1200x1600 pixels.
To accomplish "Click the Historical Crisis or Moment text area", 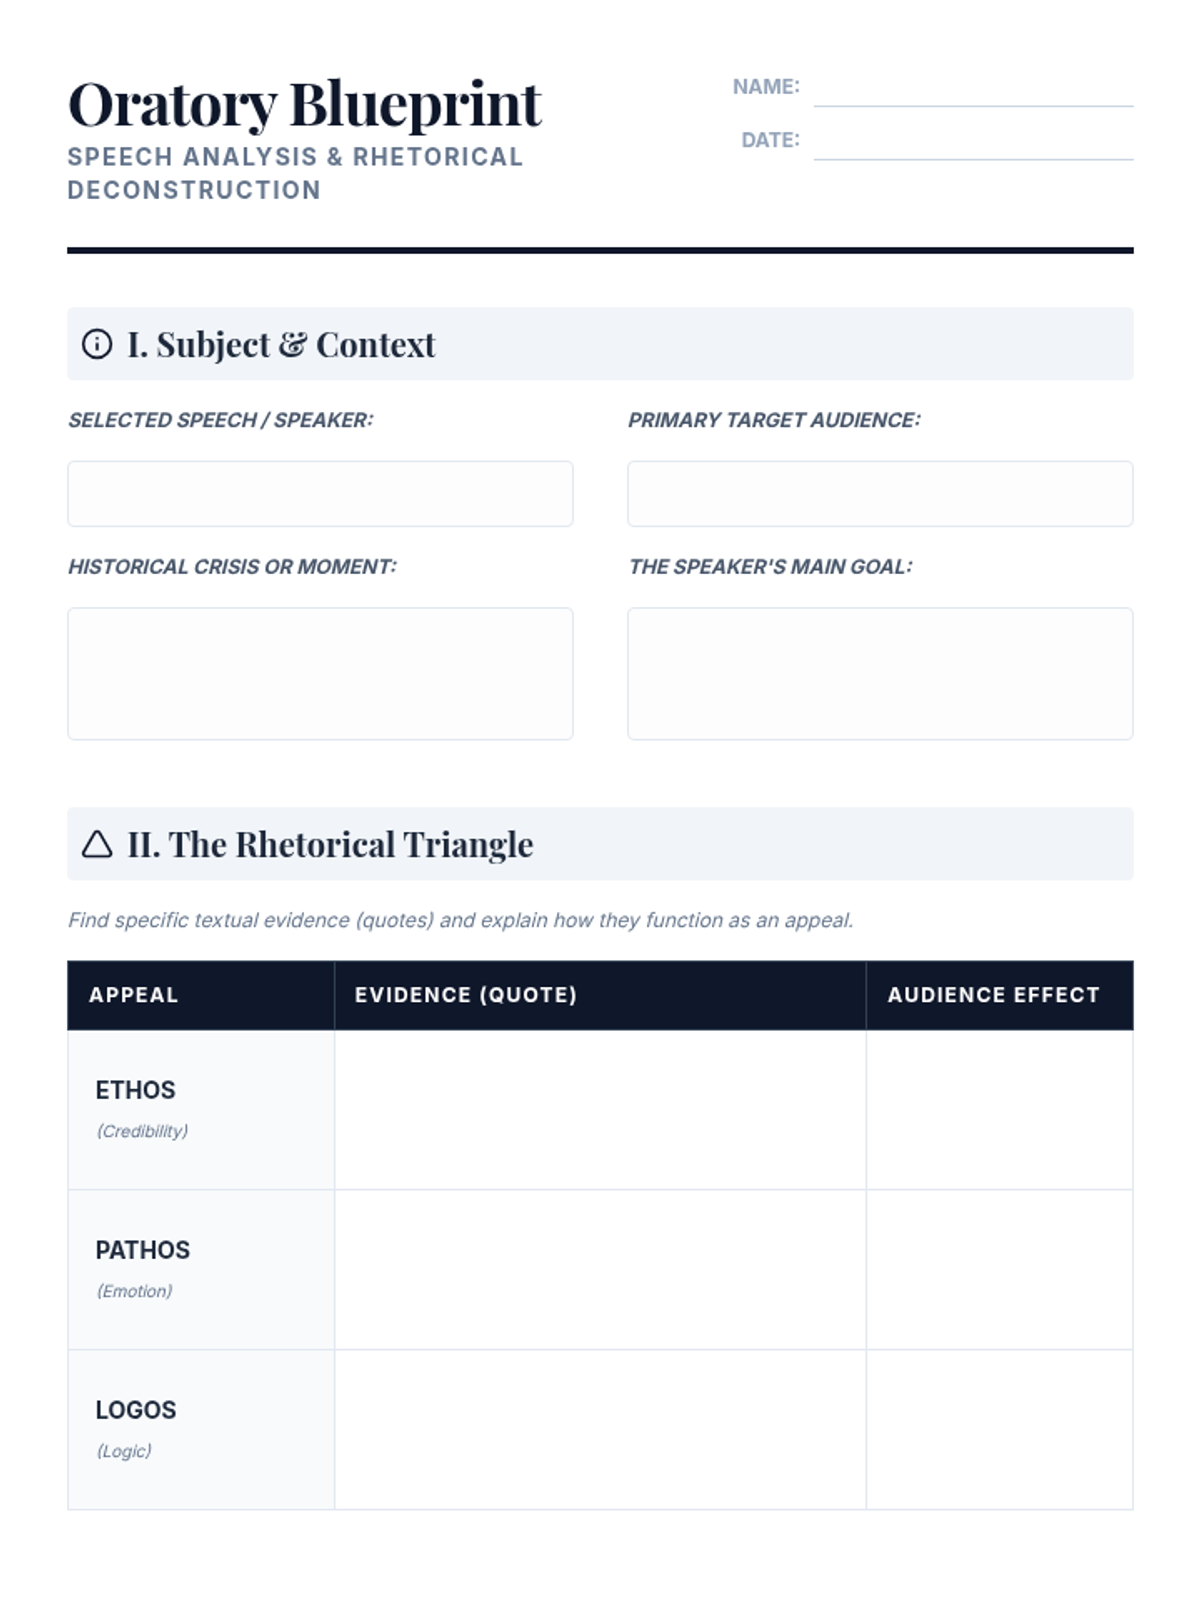I will click(320, 674).
